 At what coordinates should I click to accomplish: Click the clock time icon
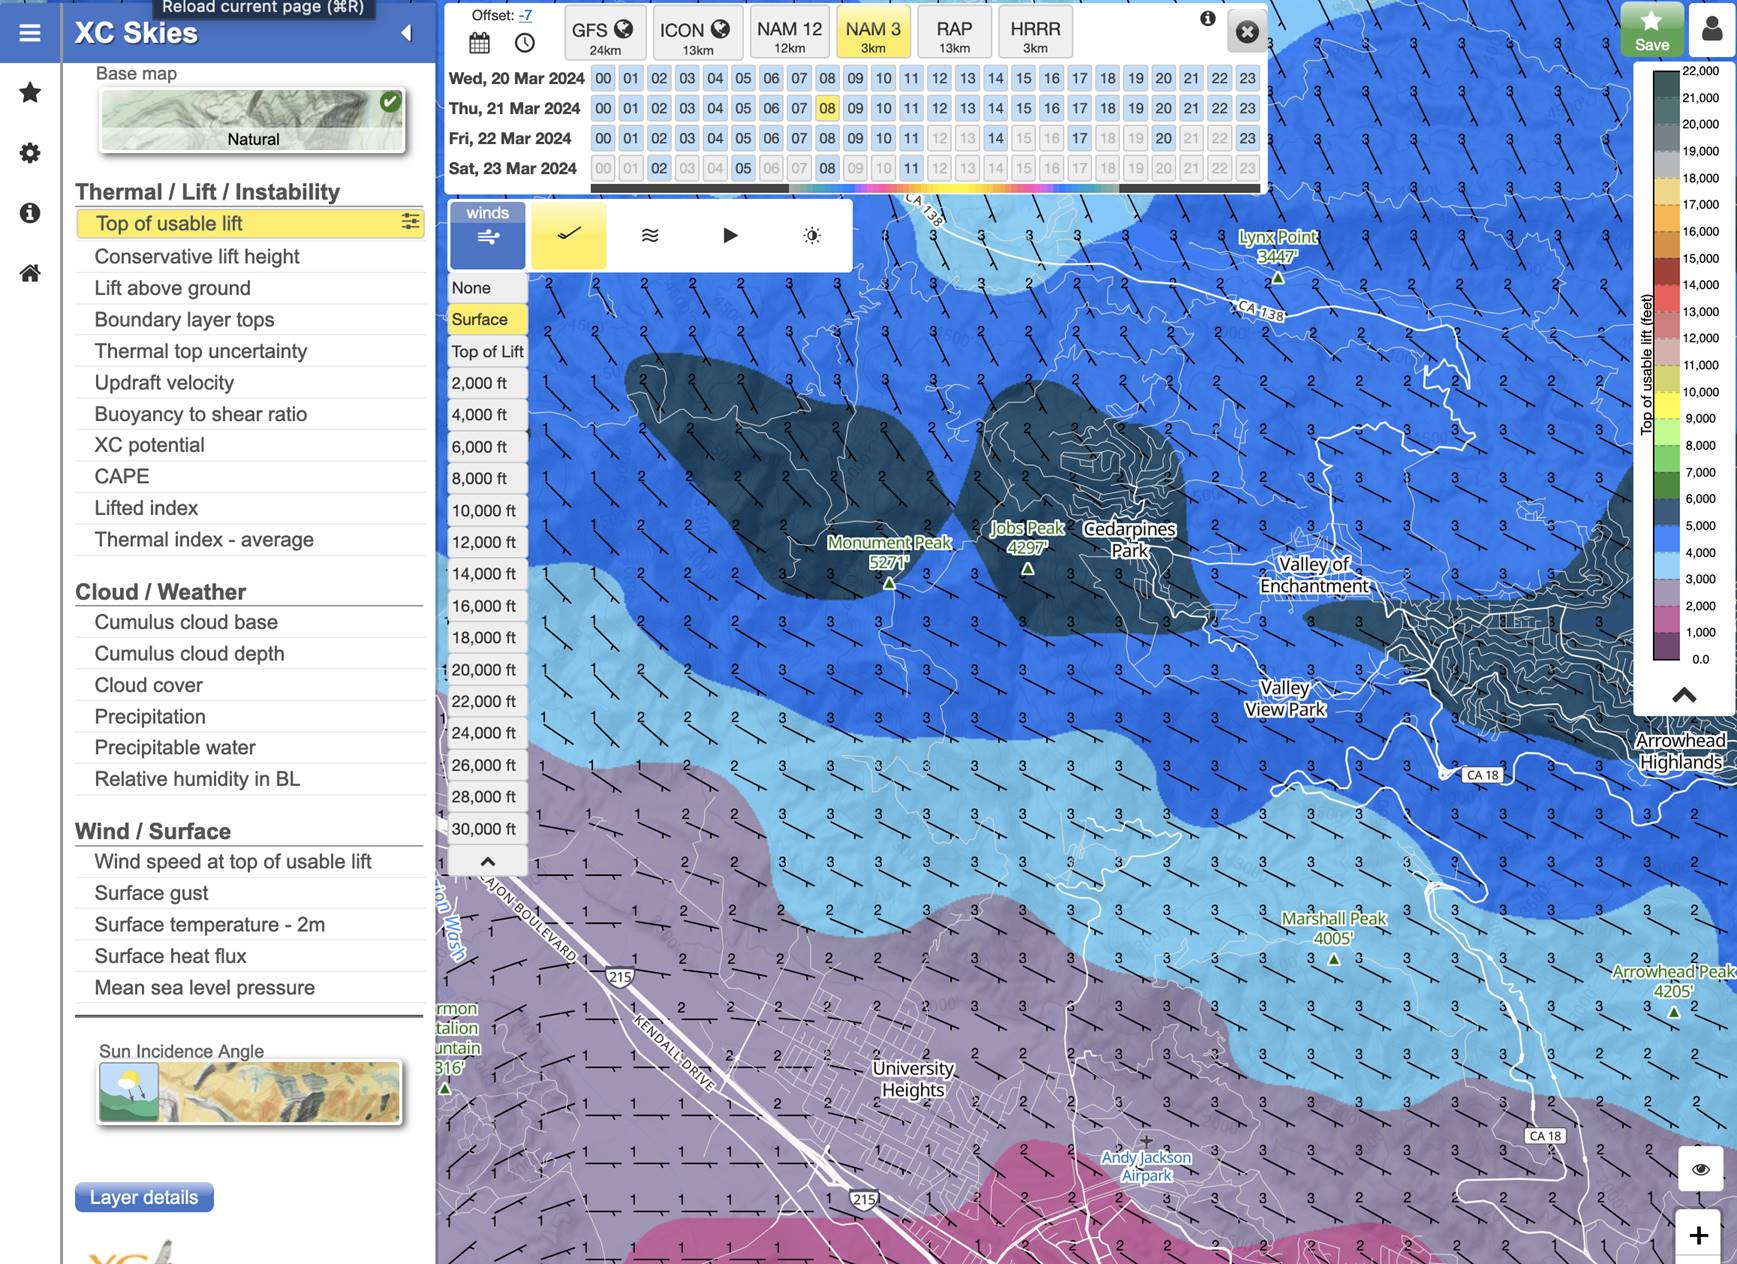(x=525, y=43)
